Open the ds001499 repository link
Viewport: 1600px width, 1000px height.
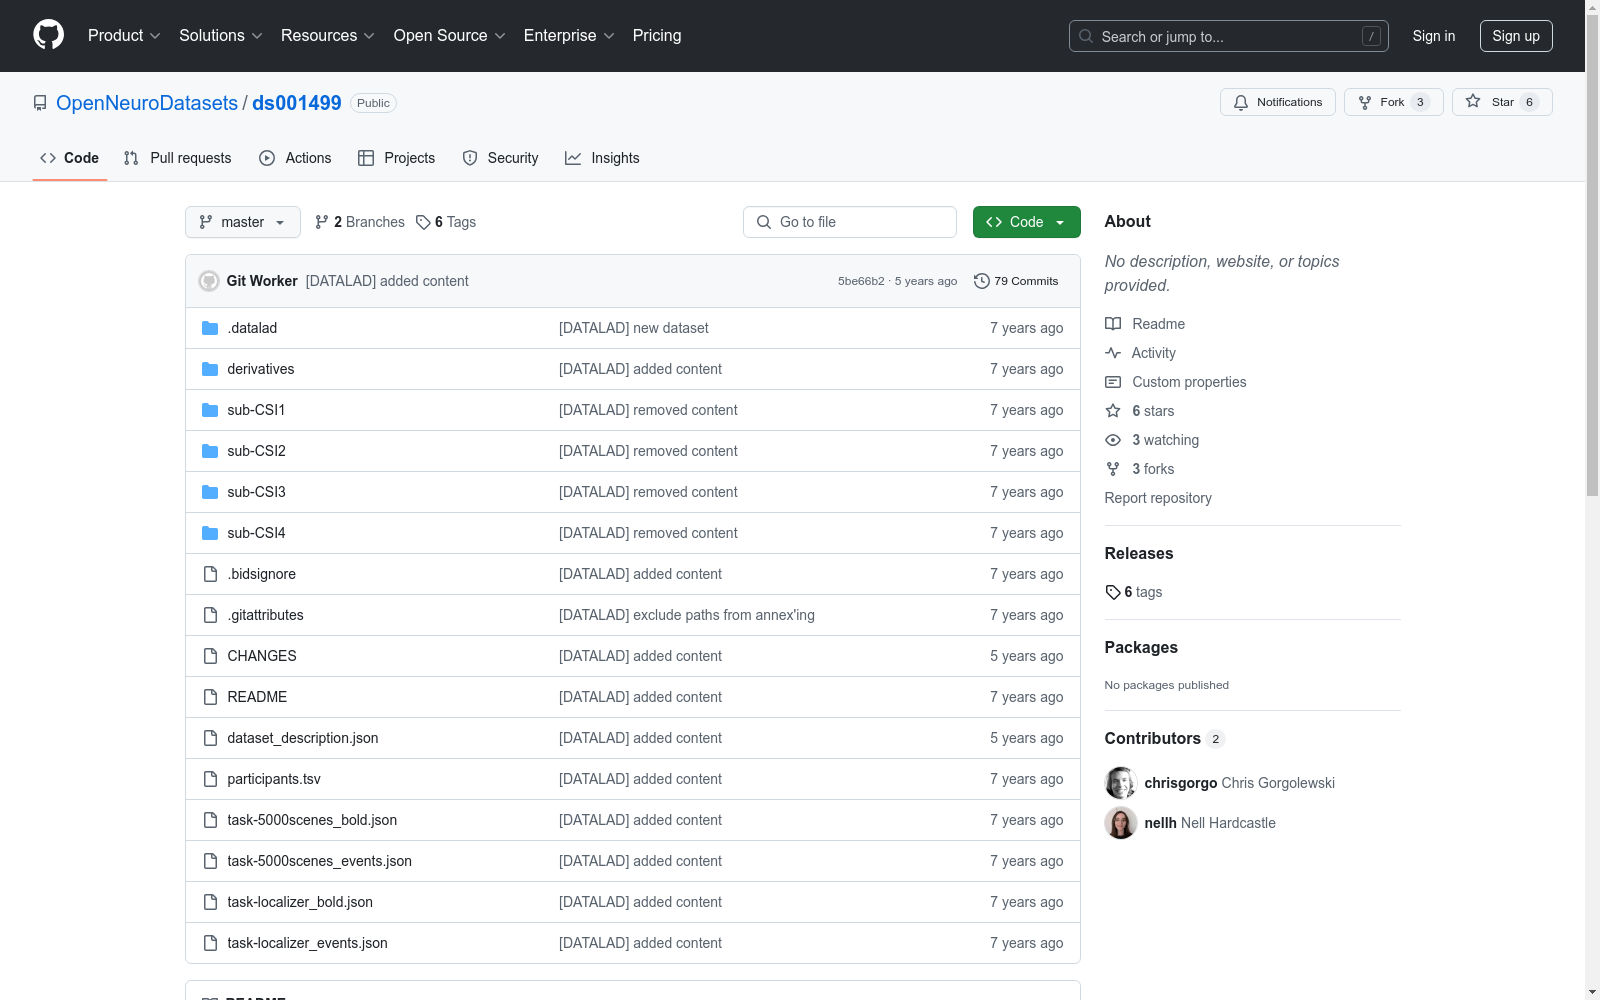click(297, 103)
